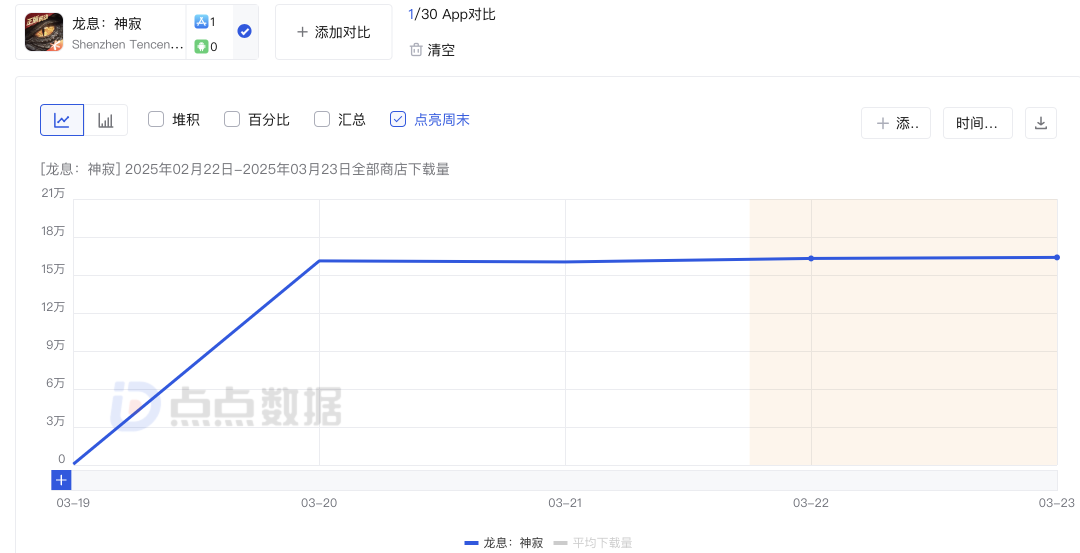Click the 添加对比 button
The height and width of the screenshot is (553, 1080).
pyautogui.click(x=333, y=32)
